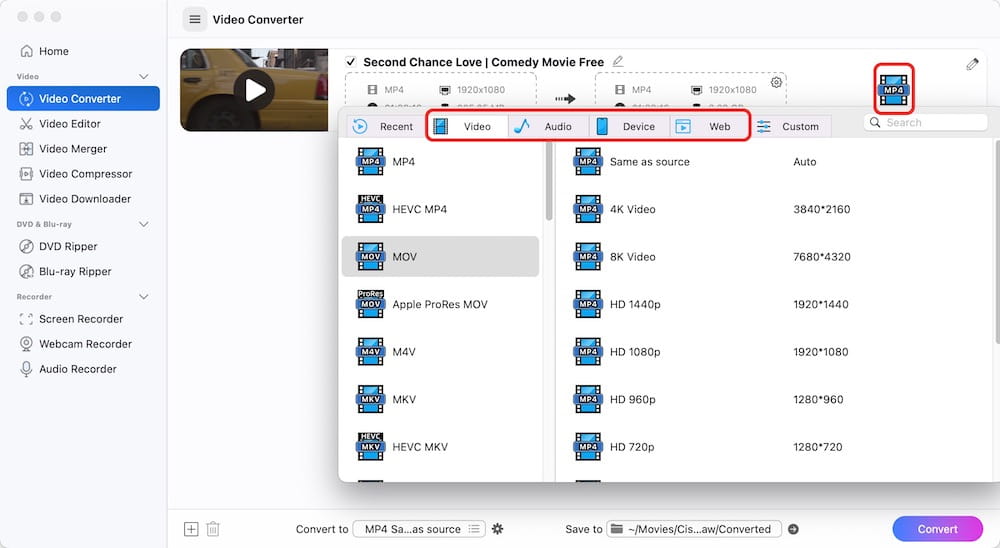Image resolution: width=1000 pixels, height=548 pixels.
Task: Switch to the Device format tab
Action: click(x=629, y=126)
